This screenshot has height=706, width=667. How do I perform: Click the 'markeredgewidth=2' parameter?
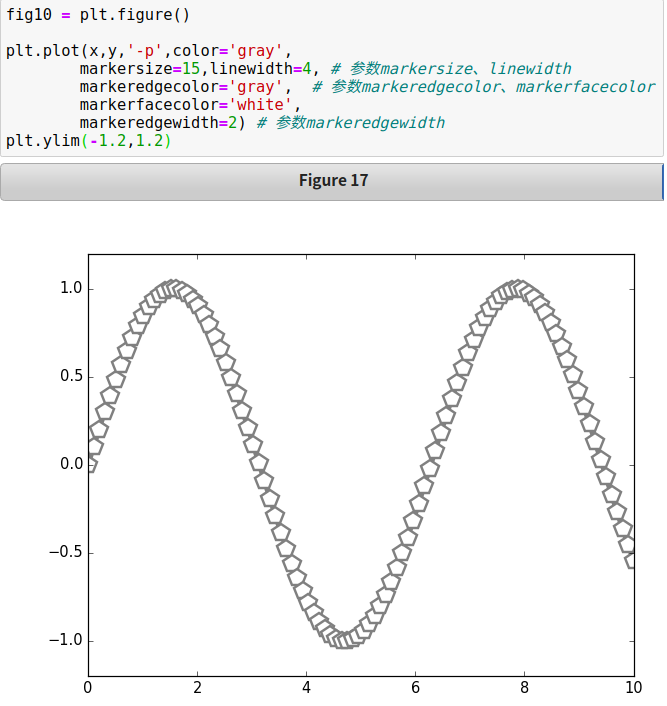(158, 123)
